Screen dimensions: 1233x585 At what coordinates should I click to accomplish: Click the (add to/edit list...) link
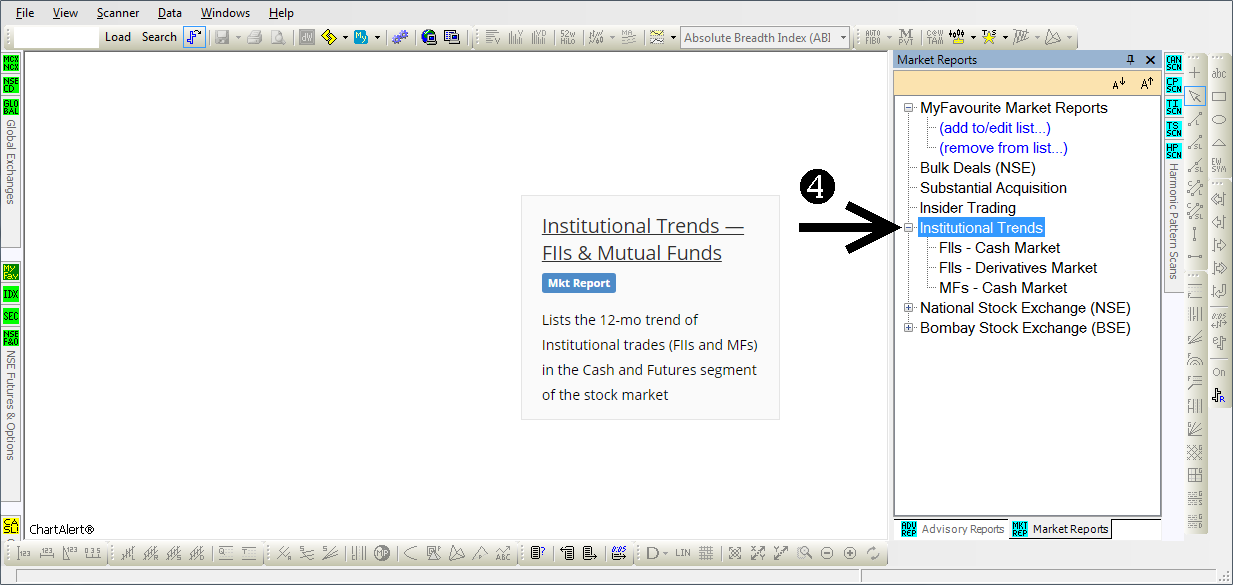(995, 128)
